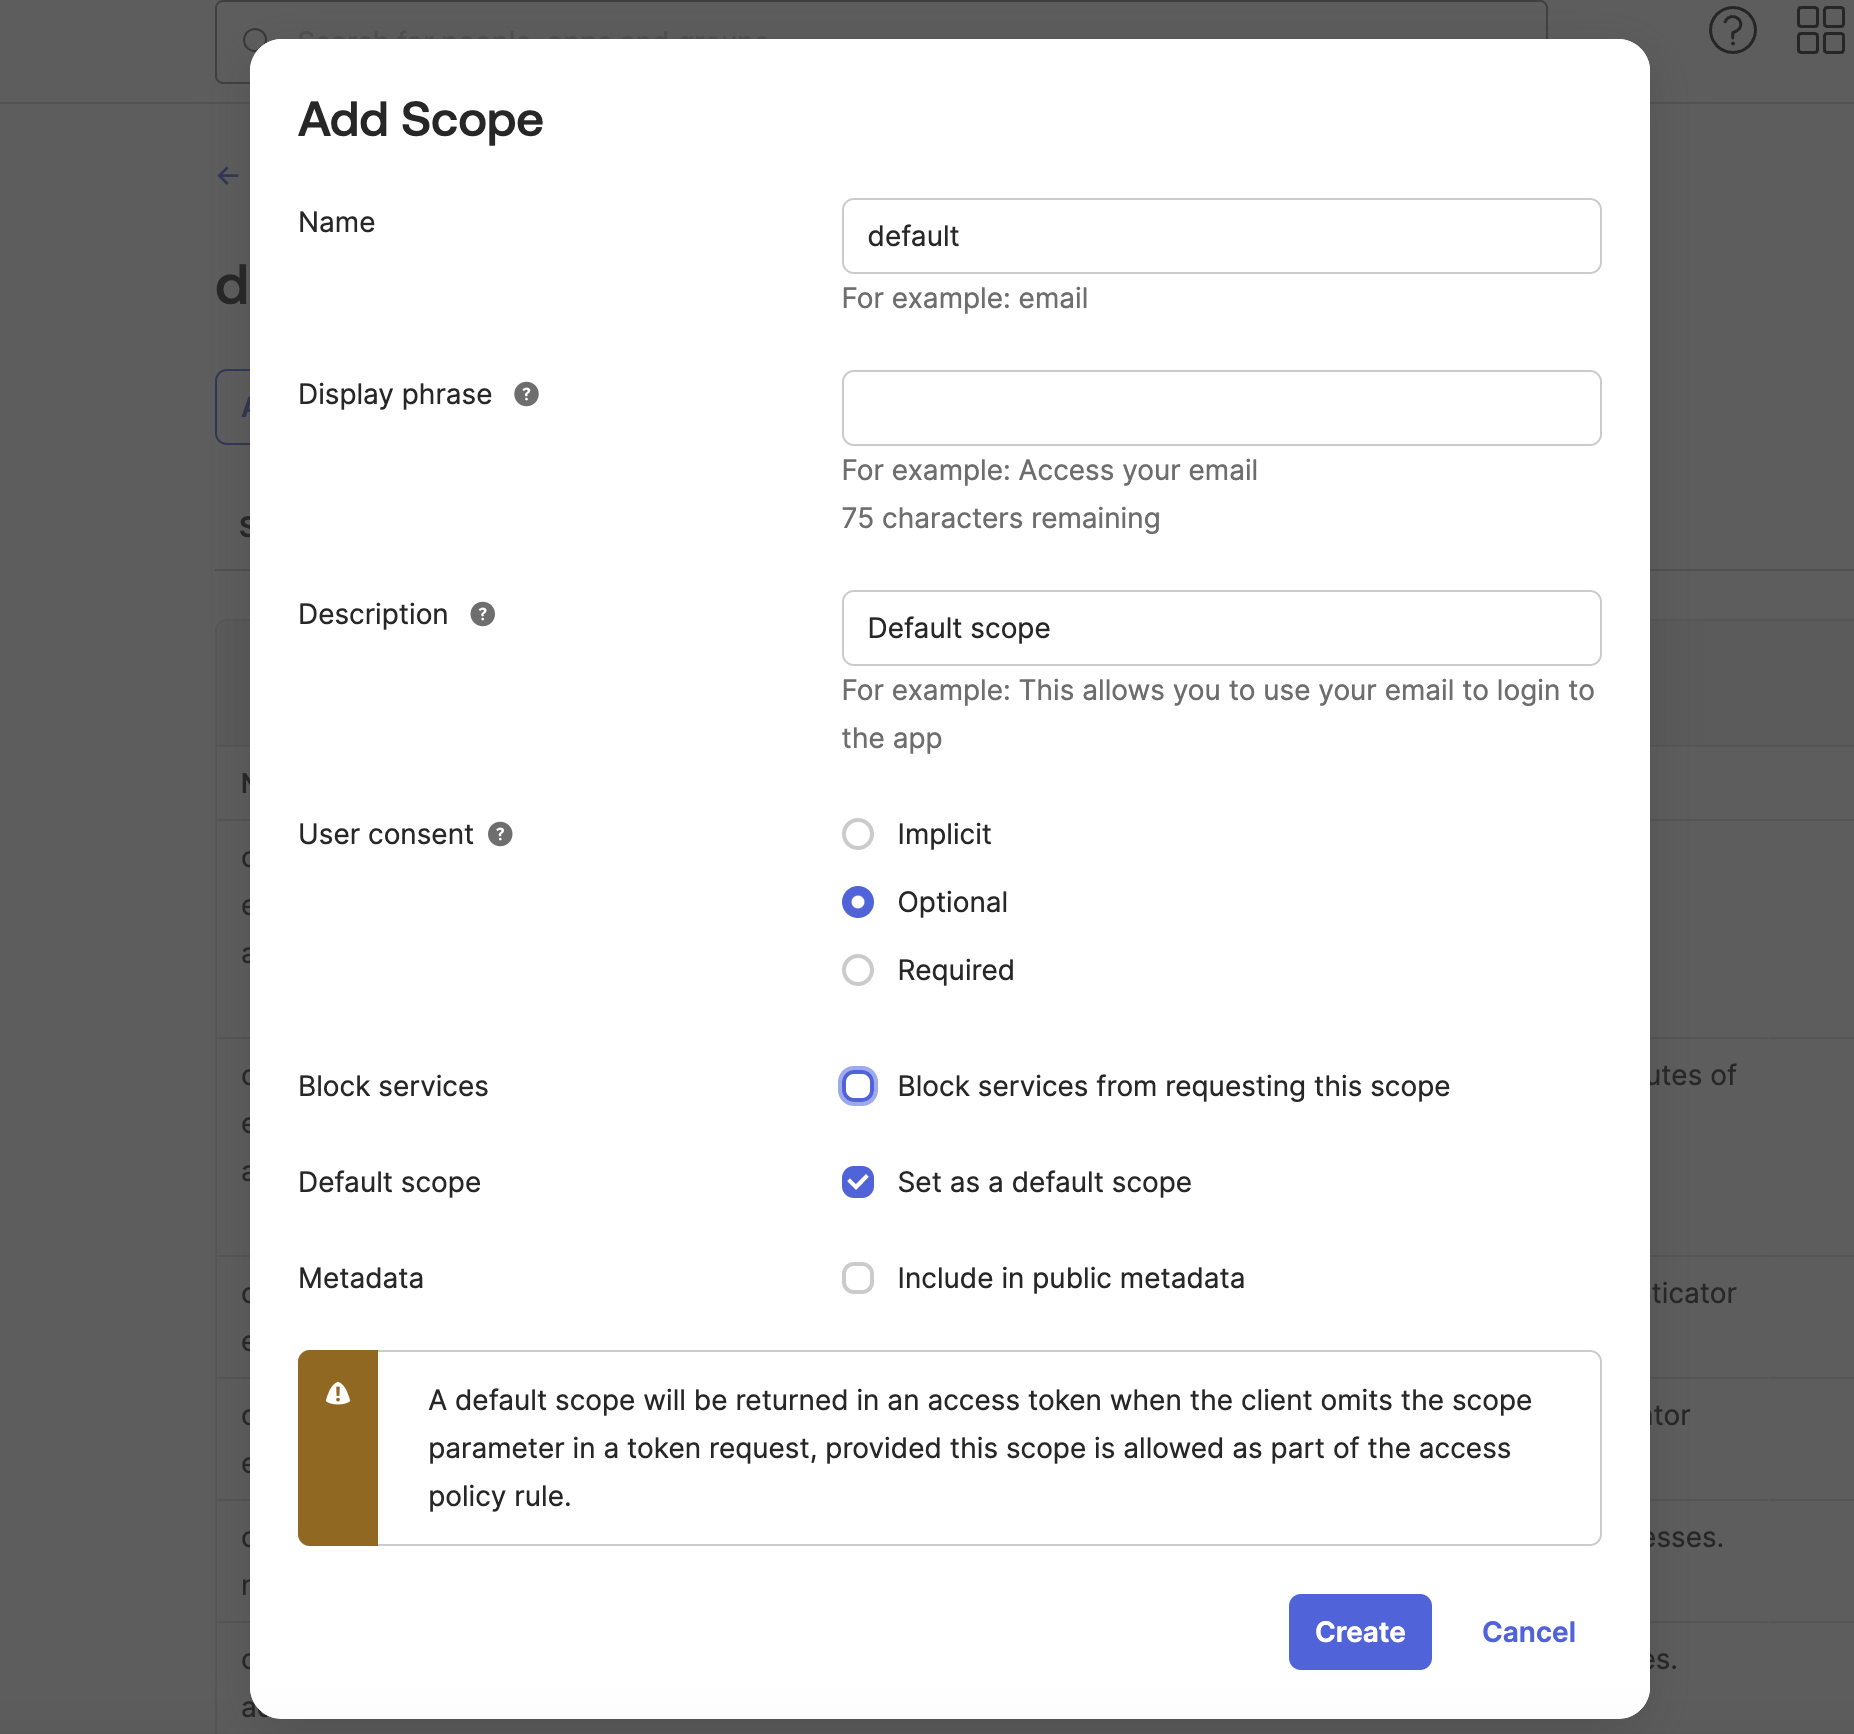The height and width of the screenshot is (1734, 1854).
Task: Click the Set as a default scope label
Action: point(1044,1182)
